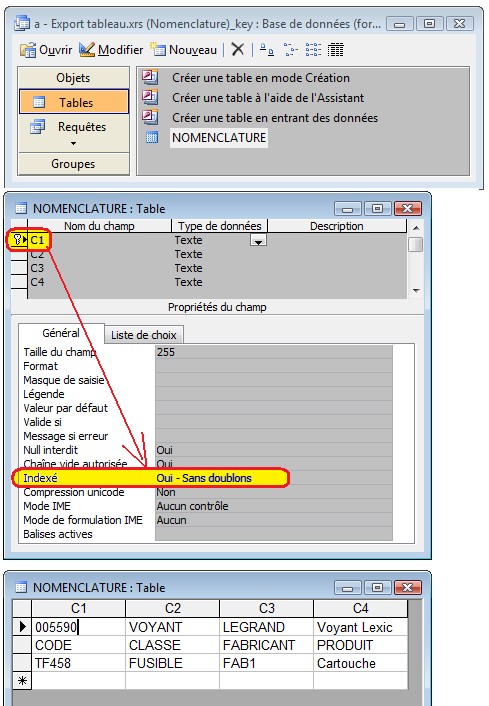Open the Type de données dropdown for C1
This screenshot has width=489, height=706.
coord(258,240)
